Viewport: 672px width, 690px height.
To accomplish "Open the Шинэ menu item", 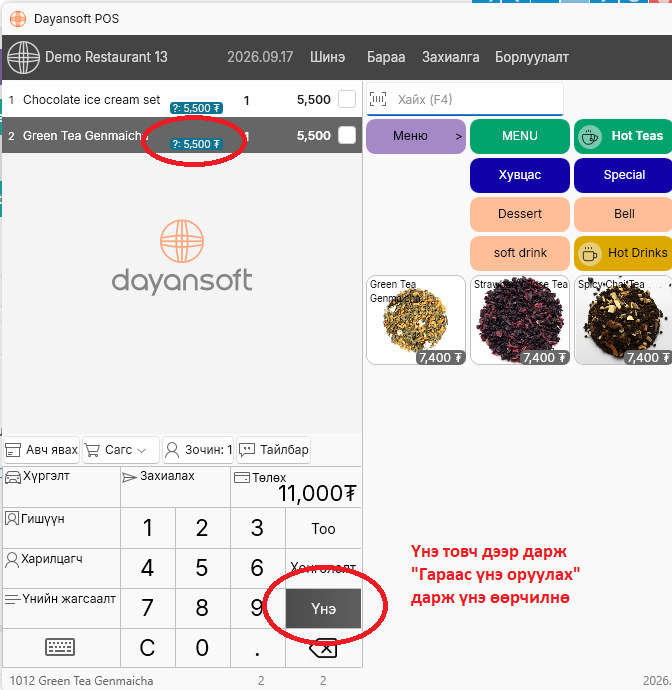I will coord(327,57).
